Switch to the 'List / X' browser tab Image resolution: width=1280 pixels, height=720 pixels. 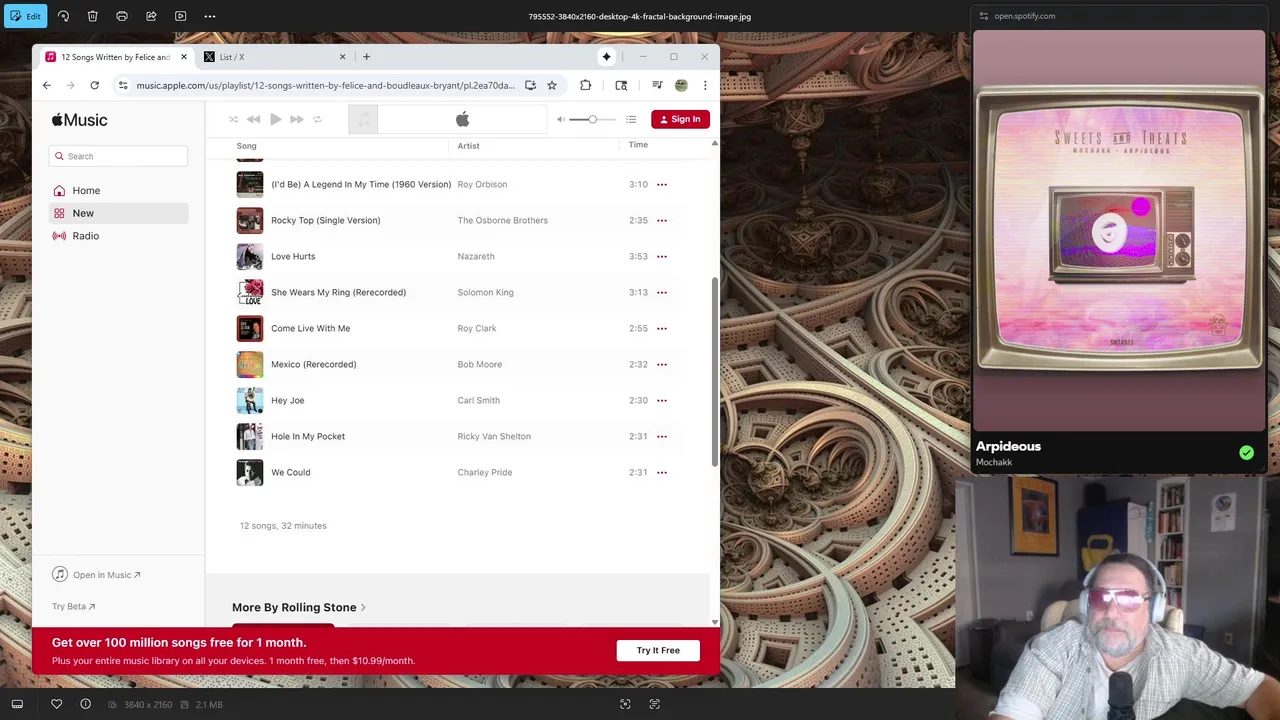coord(272,57)
